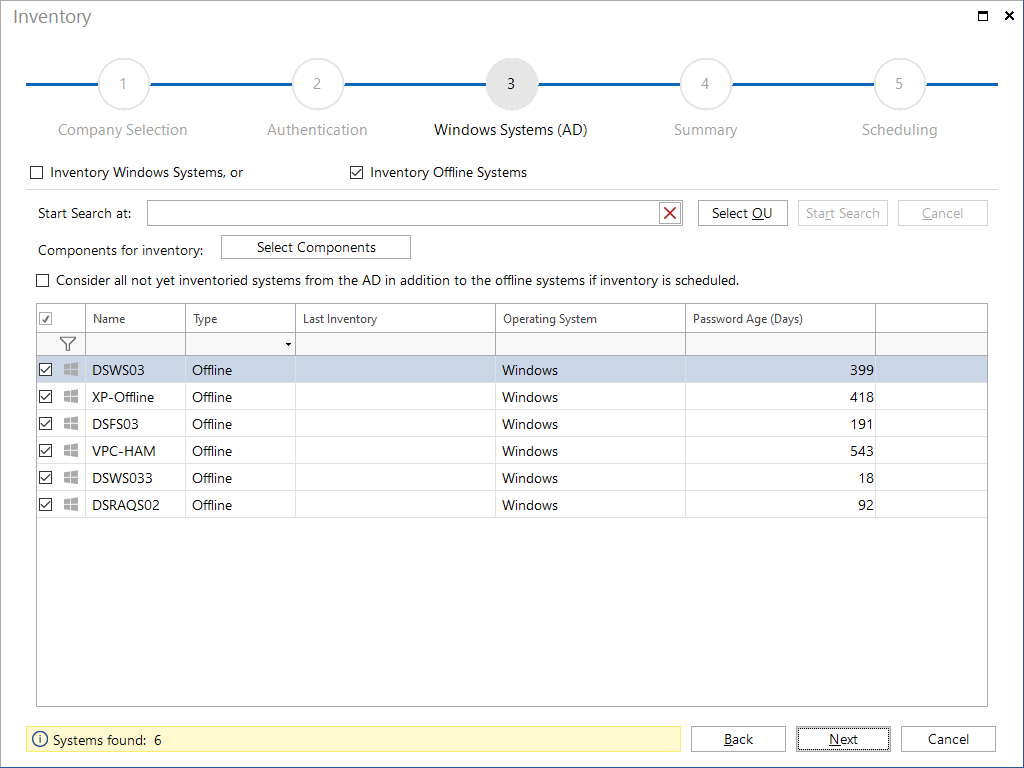Toggle Consider all not yet inventoried systems
This screenshot has height=768, width=1024.
coord(42,280)
